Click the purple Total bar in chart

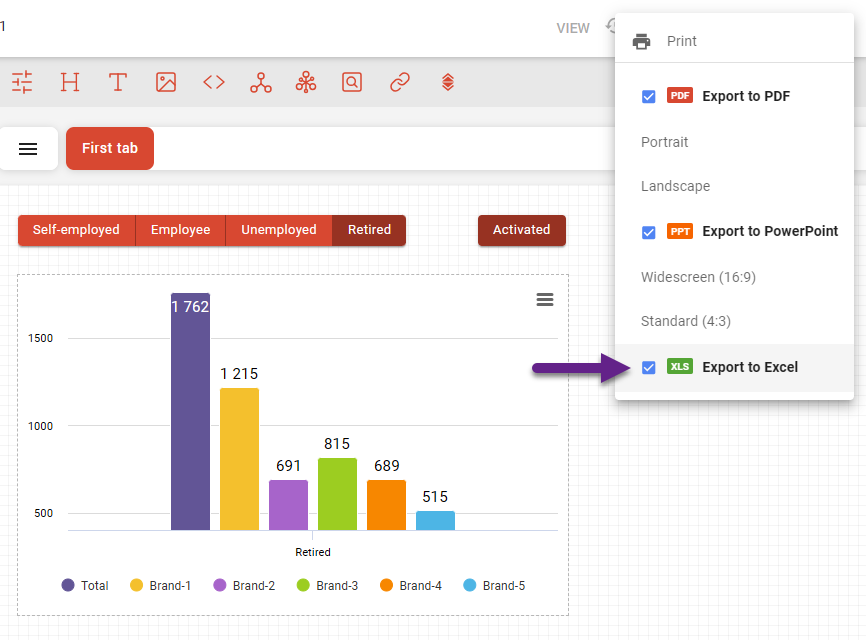point(190,420)
